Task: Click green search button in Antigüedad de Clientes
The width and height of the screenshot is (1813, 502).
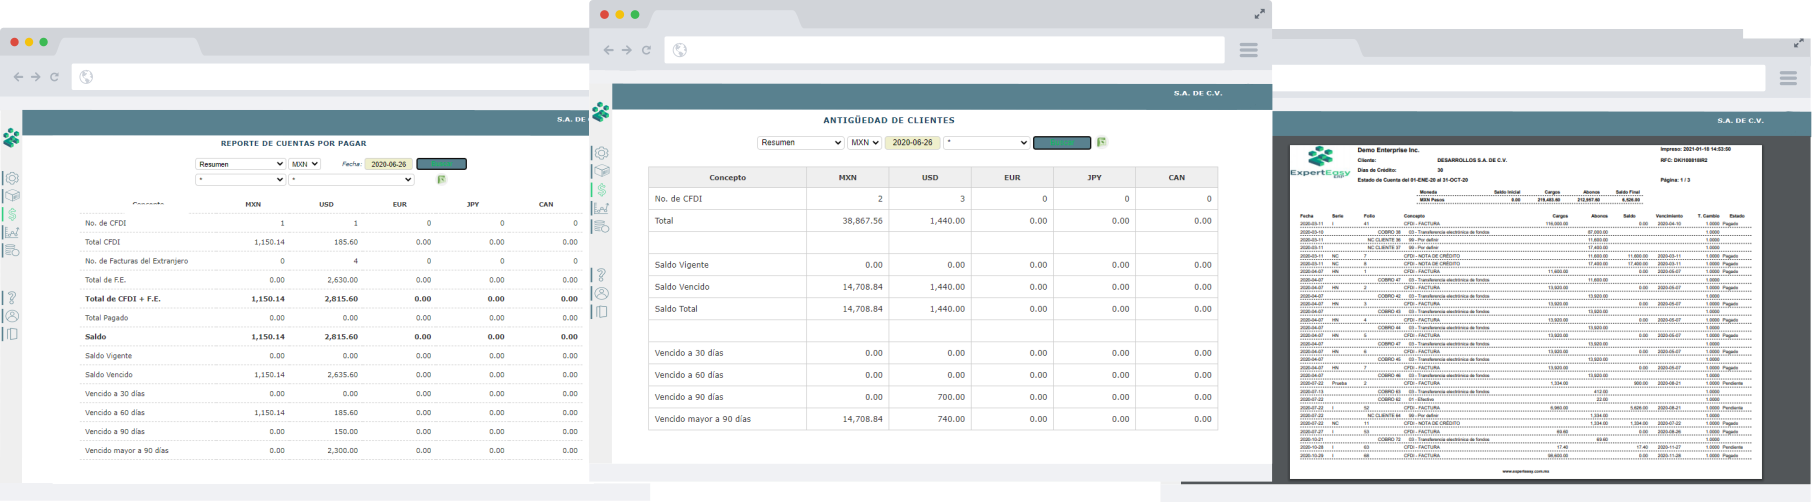Action: point(1061,143)
